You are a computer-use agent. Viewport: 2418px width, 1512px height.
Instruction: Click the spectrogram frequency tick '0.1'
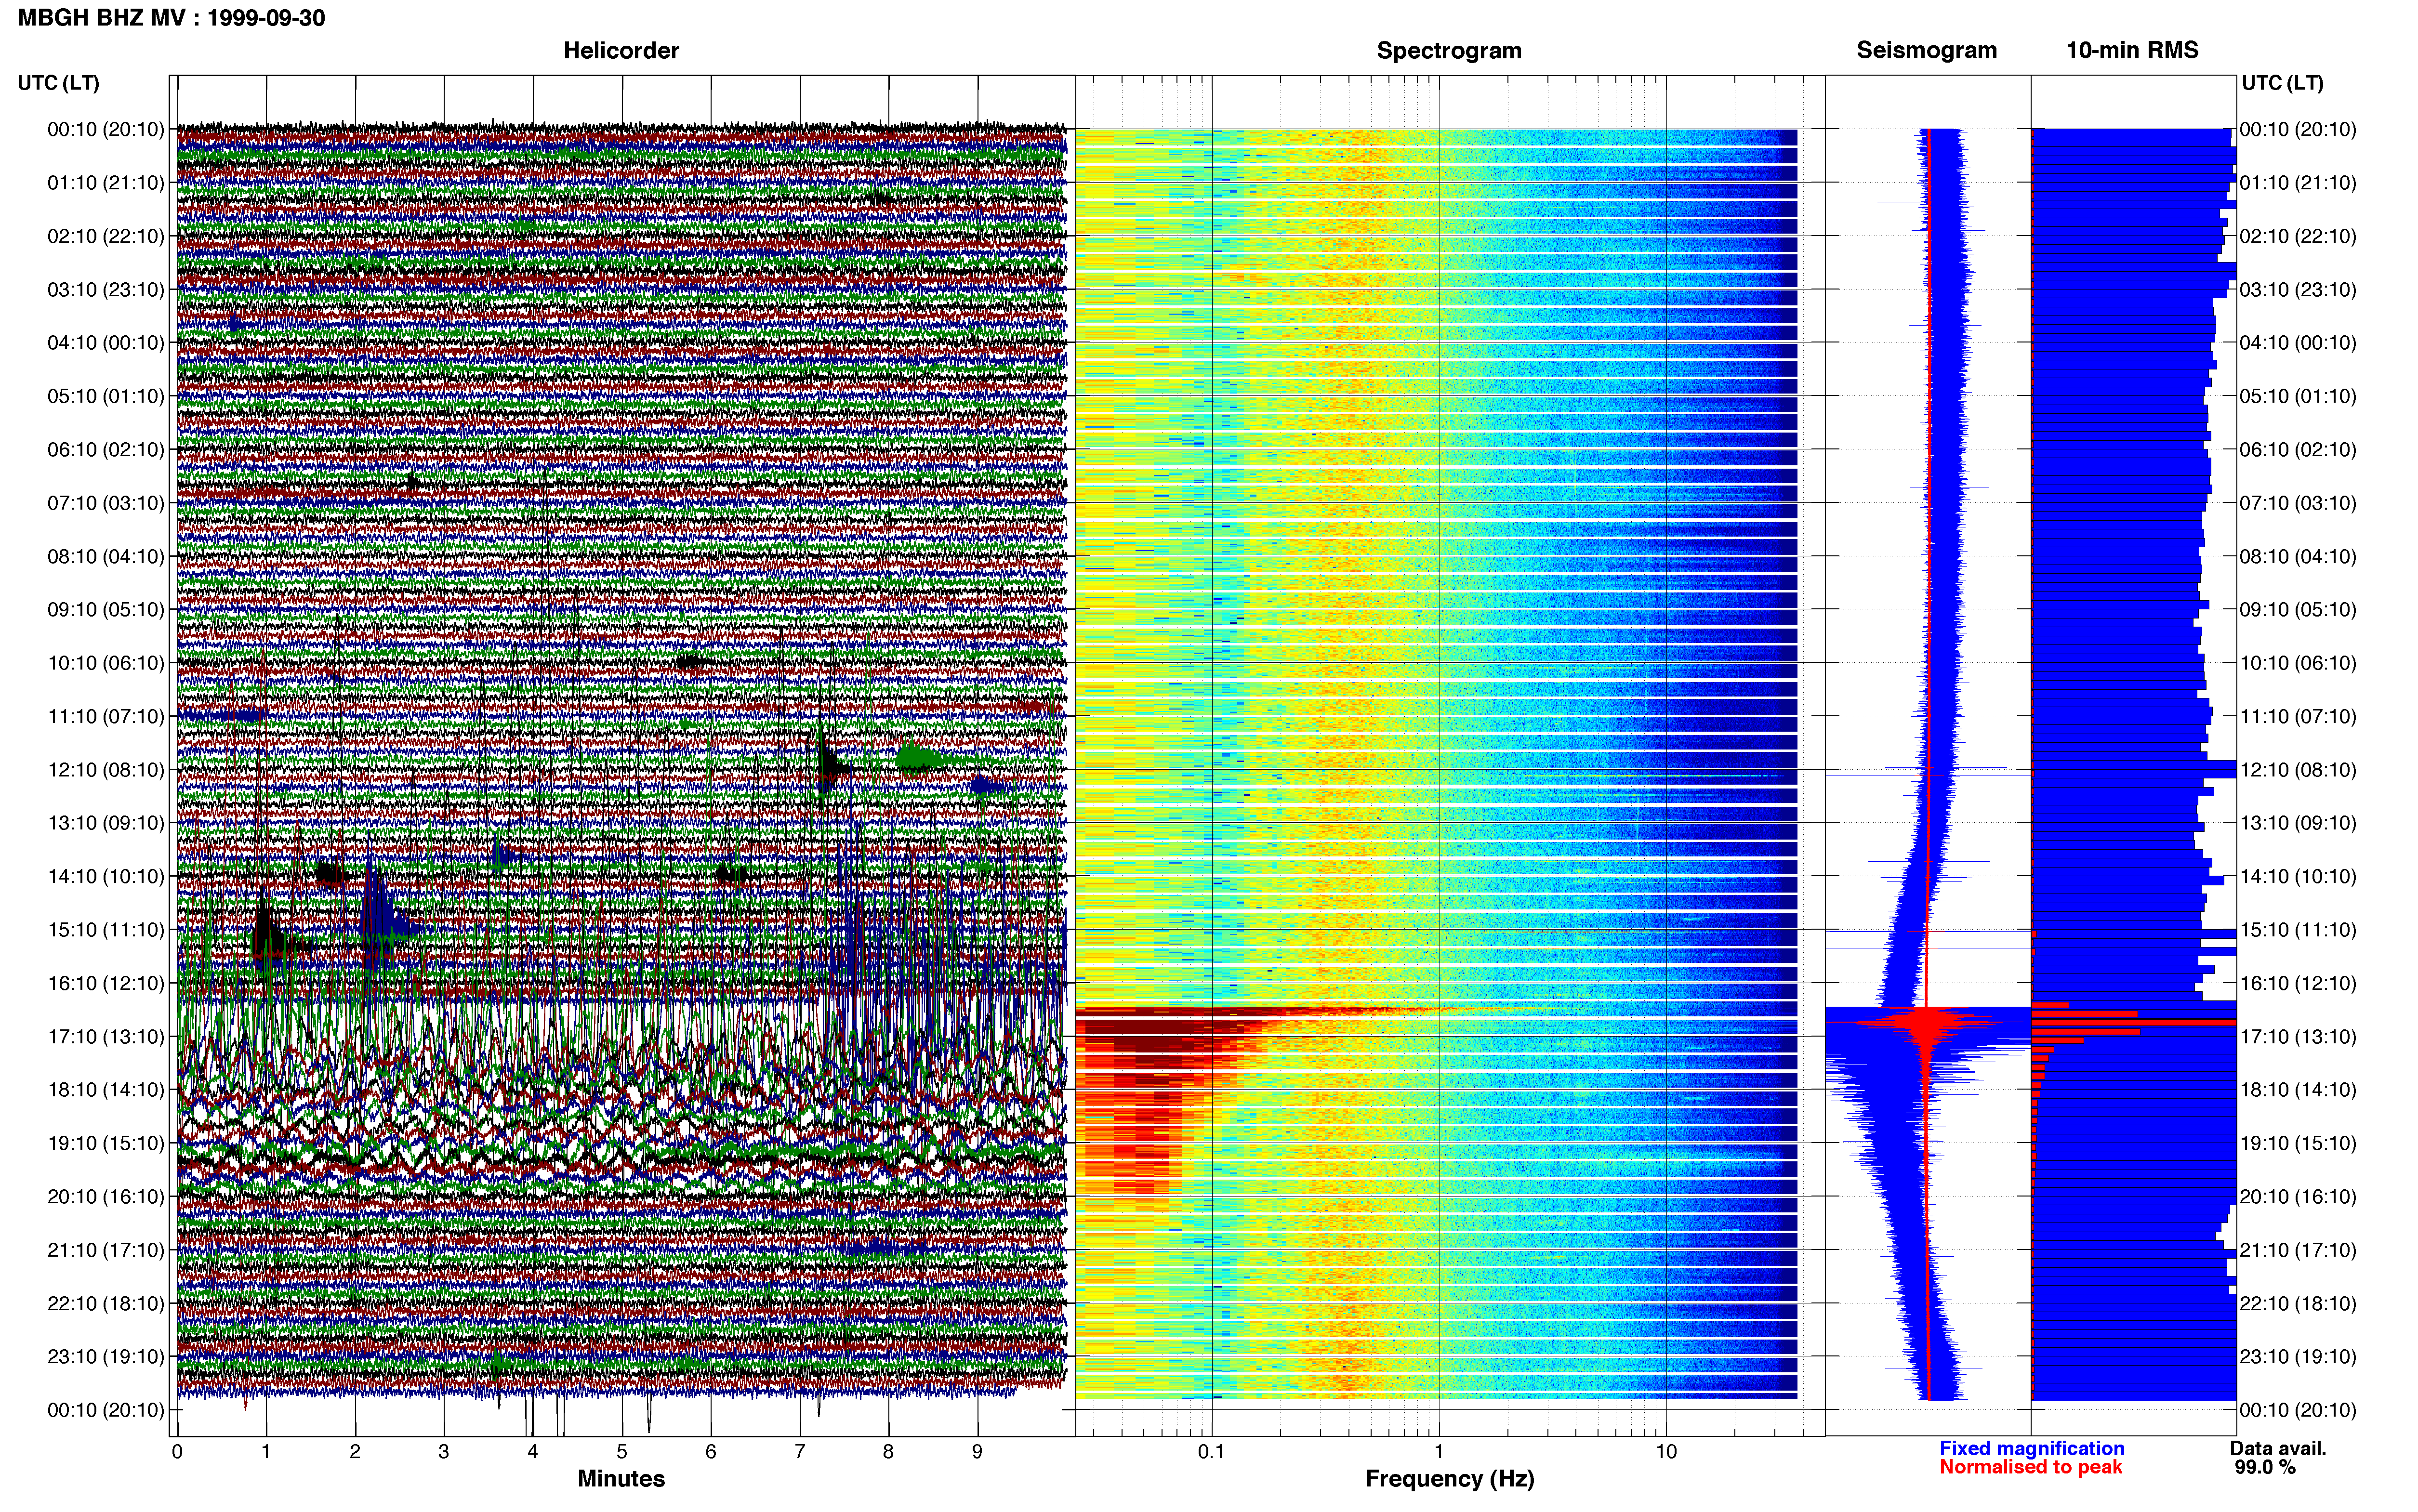coord(1211,1452)
